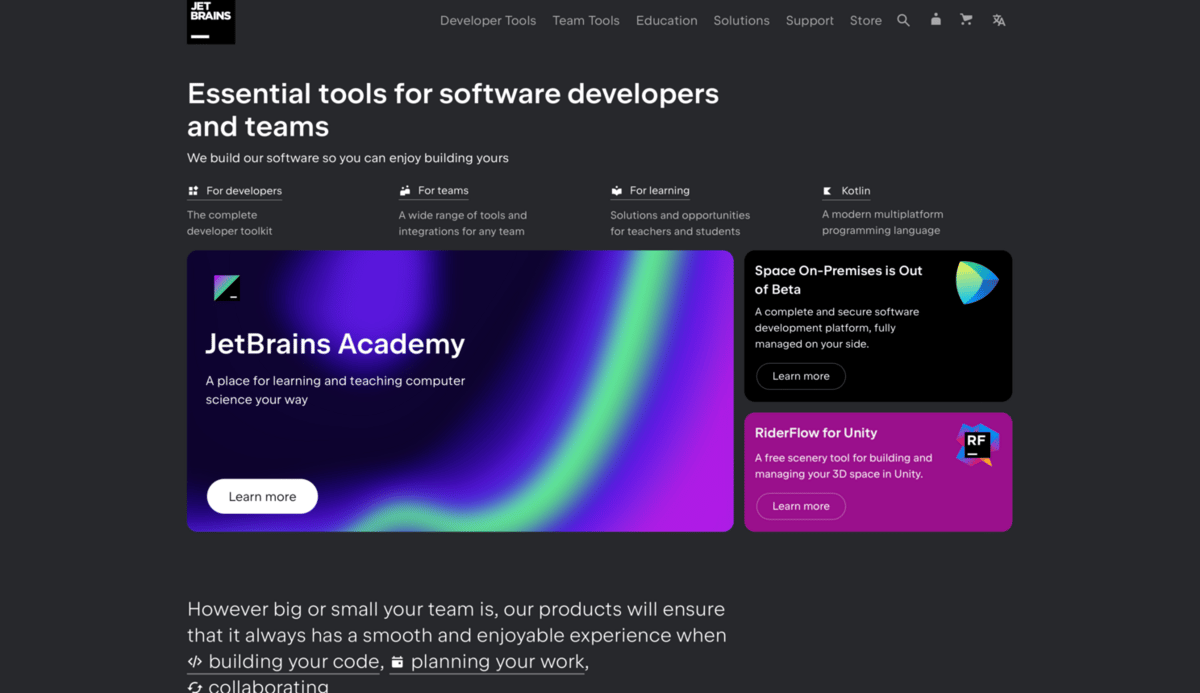Click the graduation icon beside For learning
Image resolution: width=1200 pixels, height=693 pixels.
(x=617, y=191)
